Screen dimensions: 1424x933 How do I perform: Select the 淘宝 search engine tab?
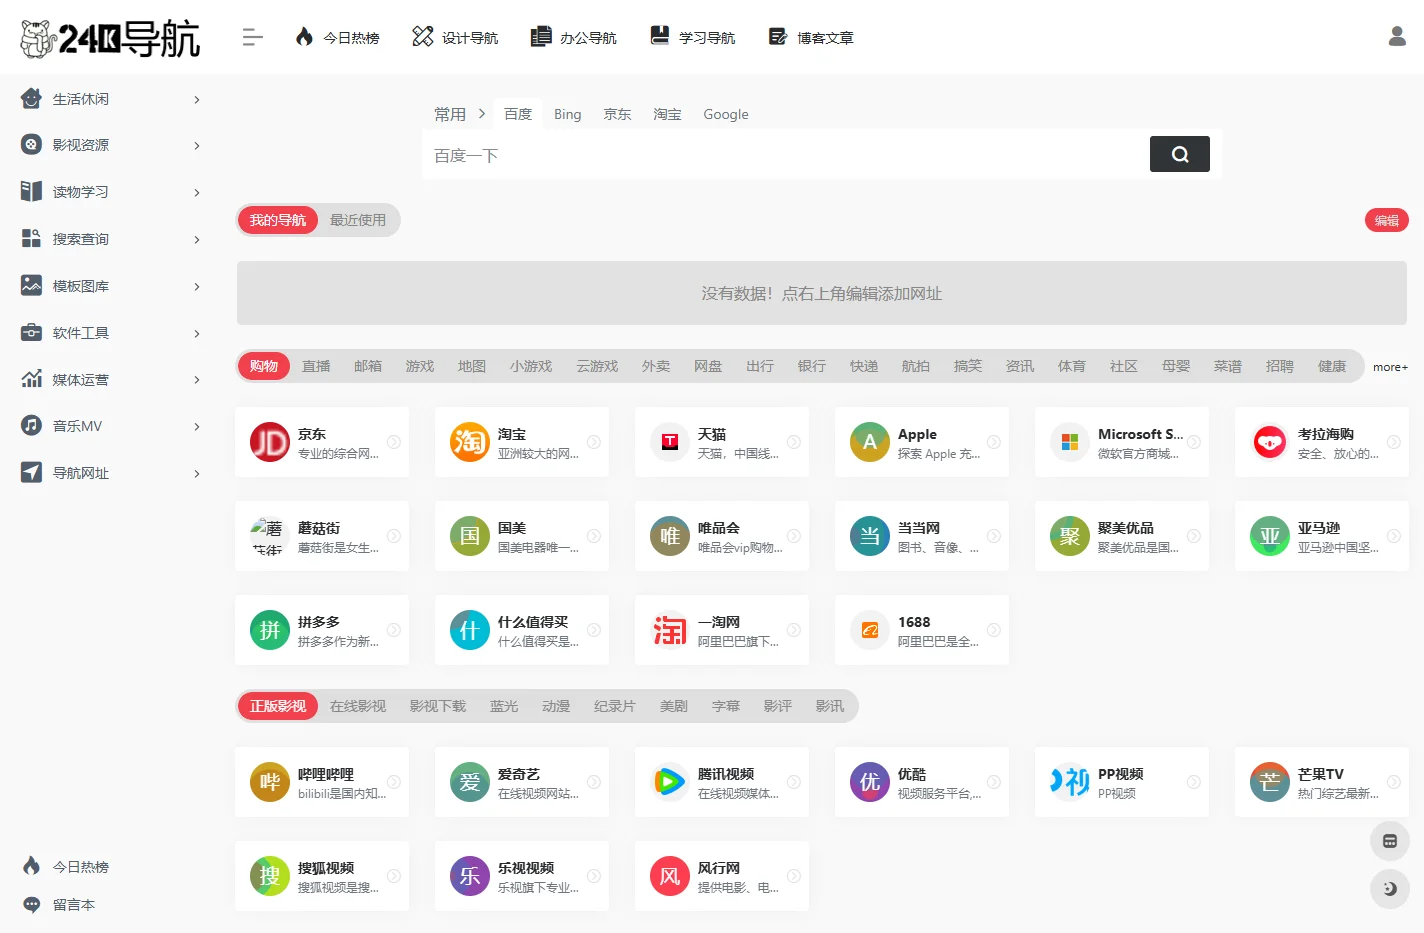click(x=667, y=114)
